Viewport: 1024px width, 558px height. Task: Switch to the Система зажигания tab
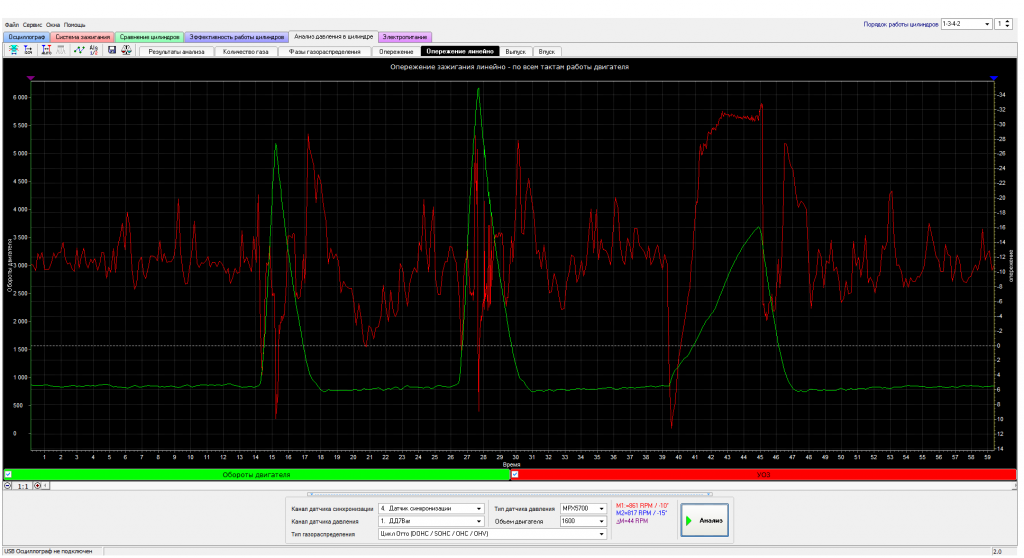tap(83, 37)
